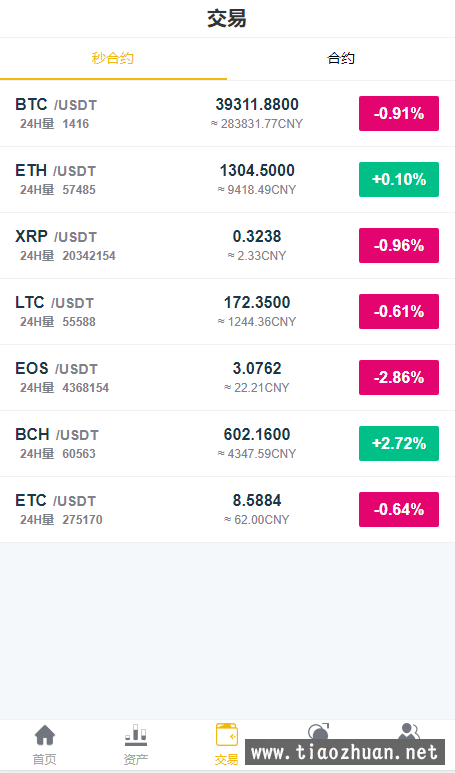Switch to the 合约 tab
Screen dimensions: 455x773
[x=341, y=59]
